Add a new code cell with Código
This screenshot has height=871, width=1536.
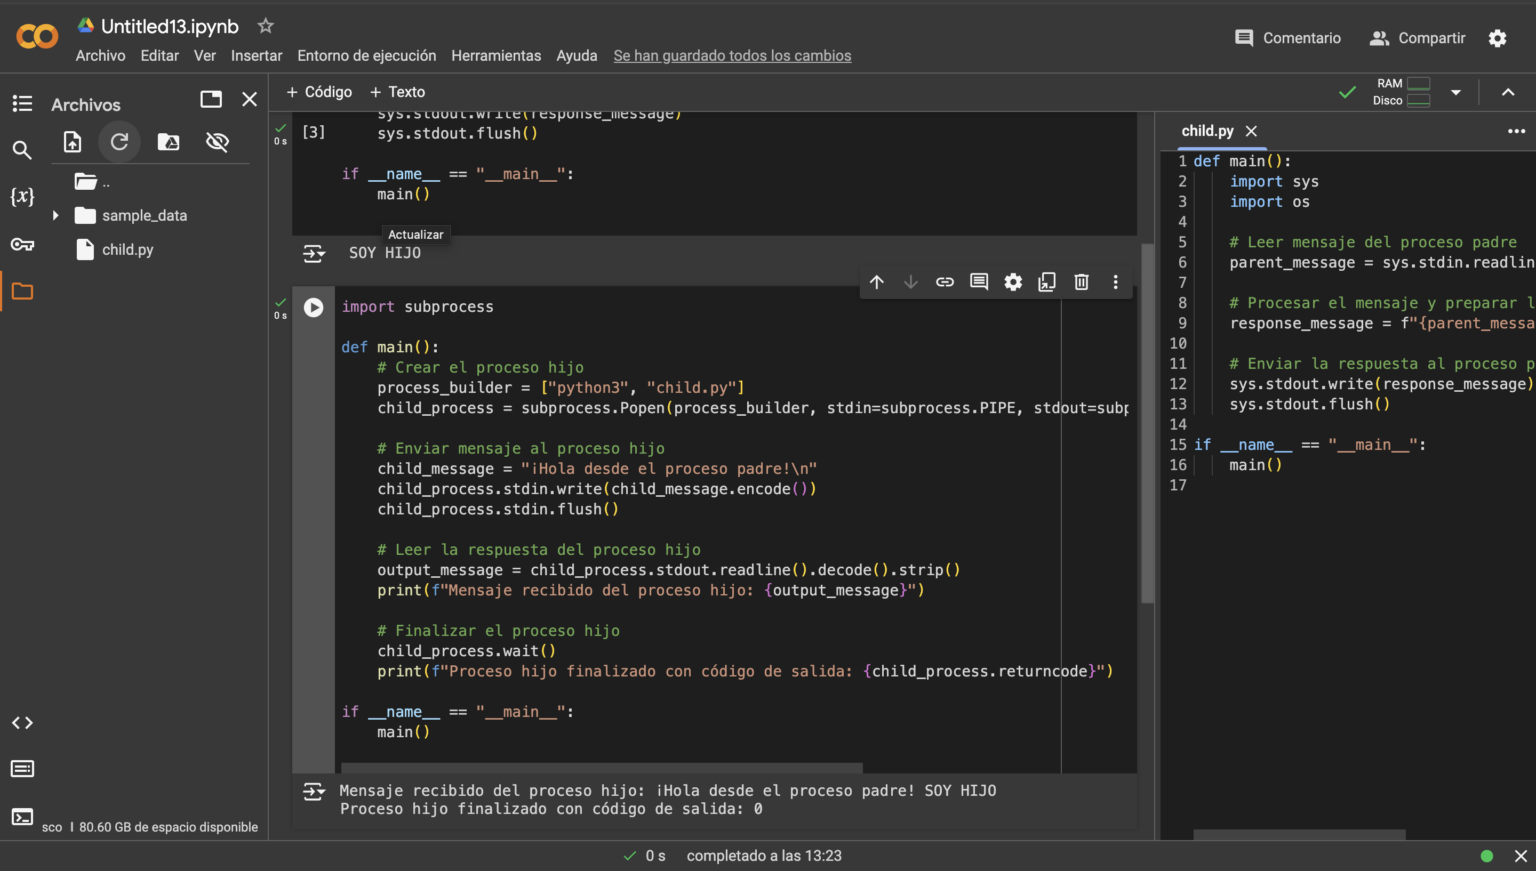[x=319, y=91]
